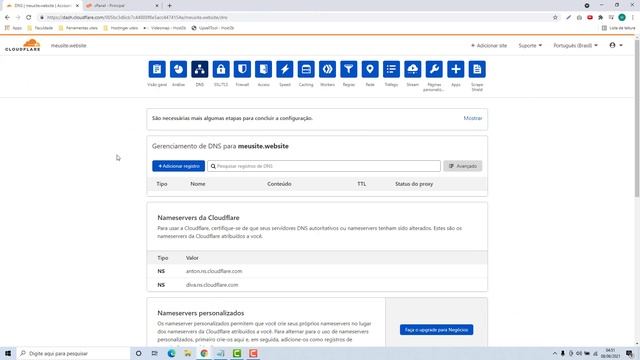Click the TTL column header
The width and height of the screenshot is (640, 360).
362,184
